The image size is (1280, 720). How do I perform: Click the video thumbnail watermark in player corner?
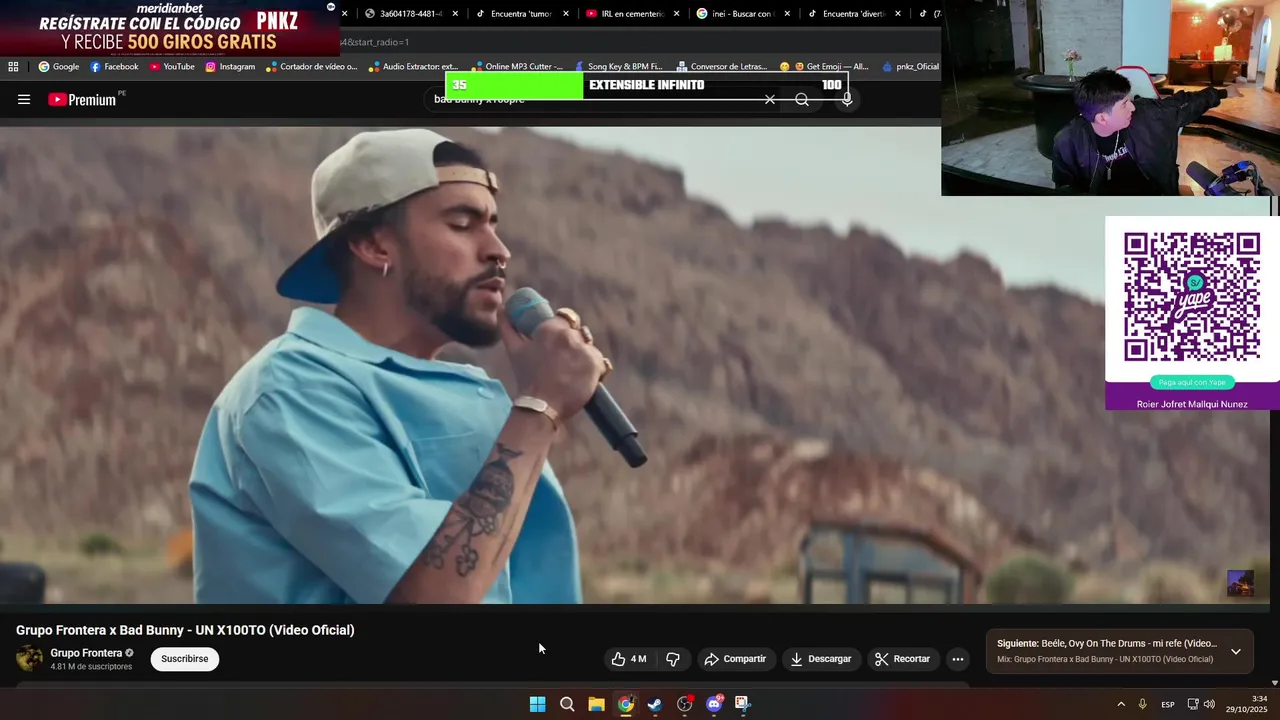1240,584
